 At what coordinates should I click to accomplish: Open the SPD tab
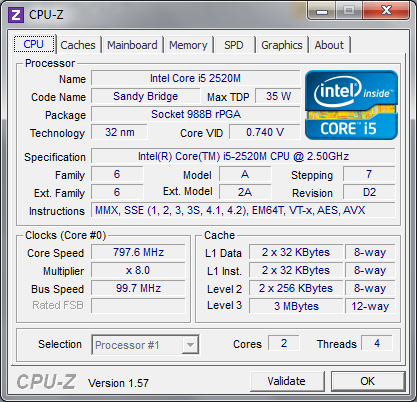coord(234,45)
